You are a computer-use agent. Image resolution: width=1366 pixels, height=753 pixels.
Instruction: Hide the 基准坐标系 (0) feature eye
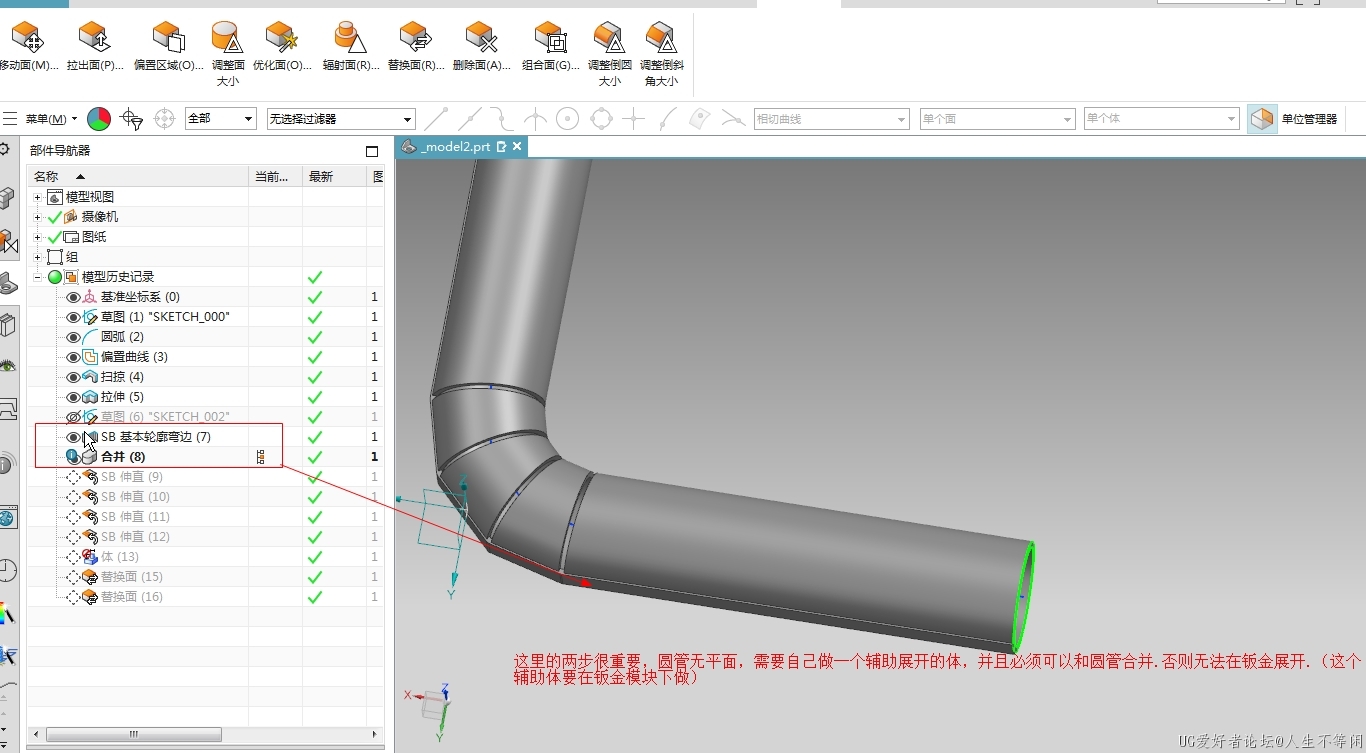pos(73,297)
